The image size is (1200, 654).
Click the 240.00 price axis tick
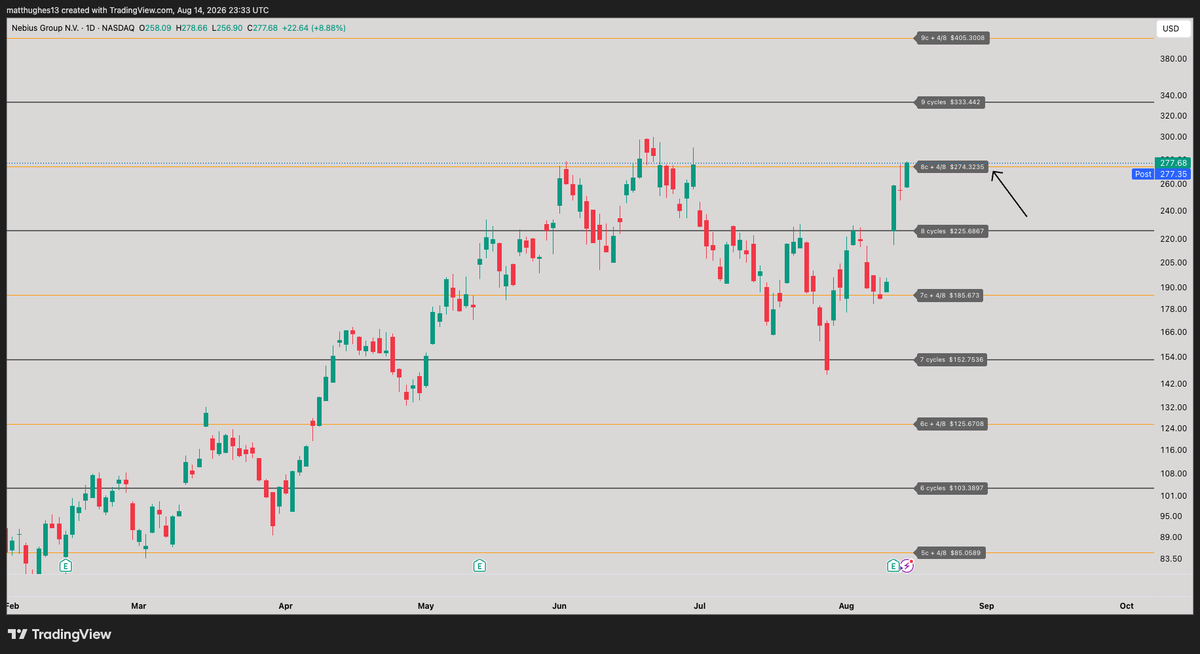pyautogui.click(x=1172, y=211)
